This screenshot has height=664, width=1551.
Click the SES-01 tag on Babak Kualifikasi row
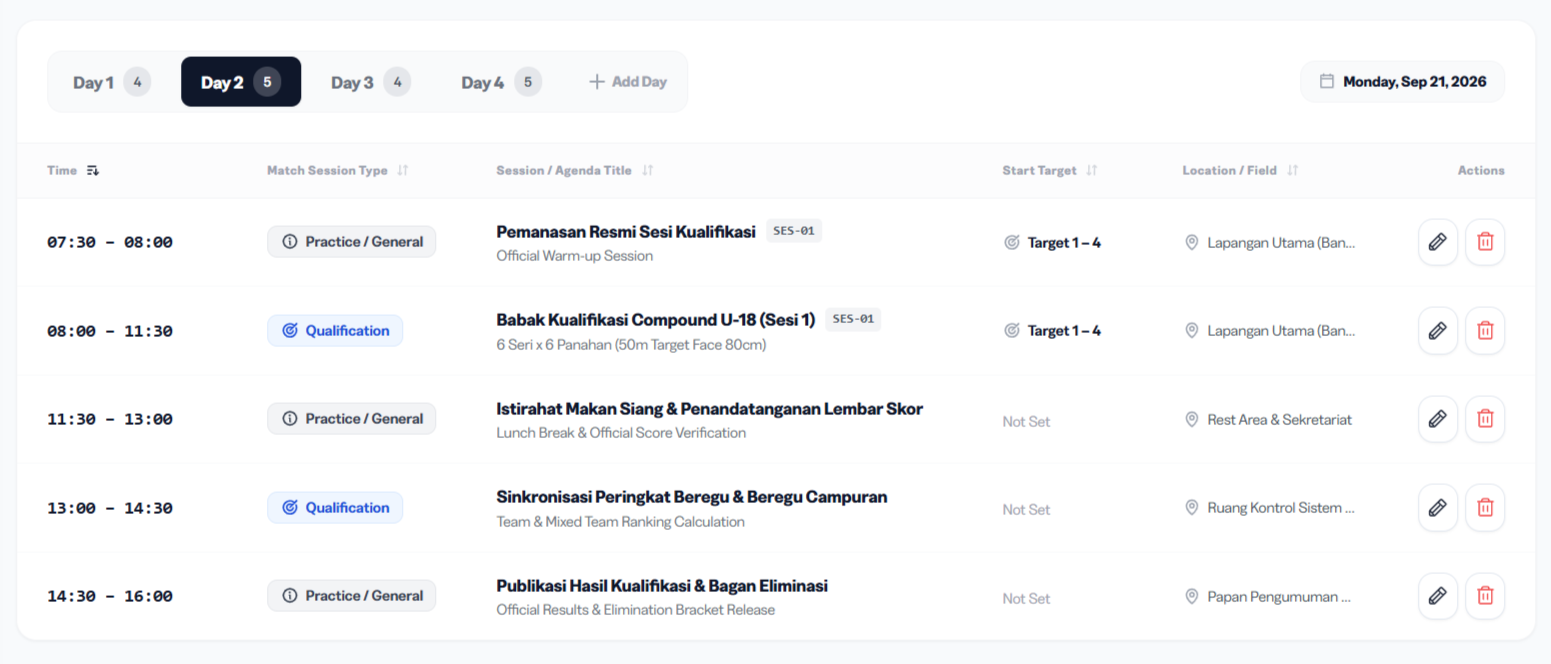(x=853, y=320)
